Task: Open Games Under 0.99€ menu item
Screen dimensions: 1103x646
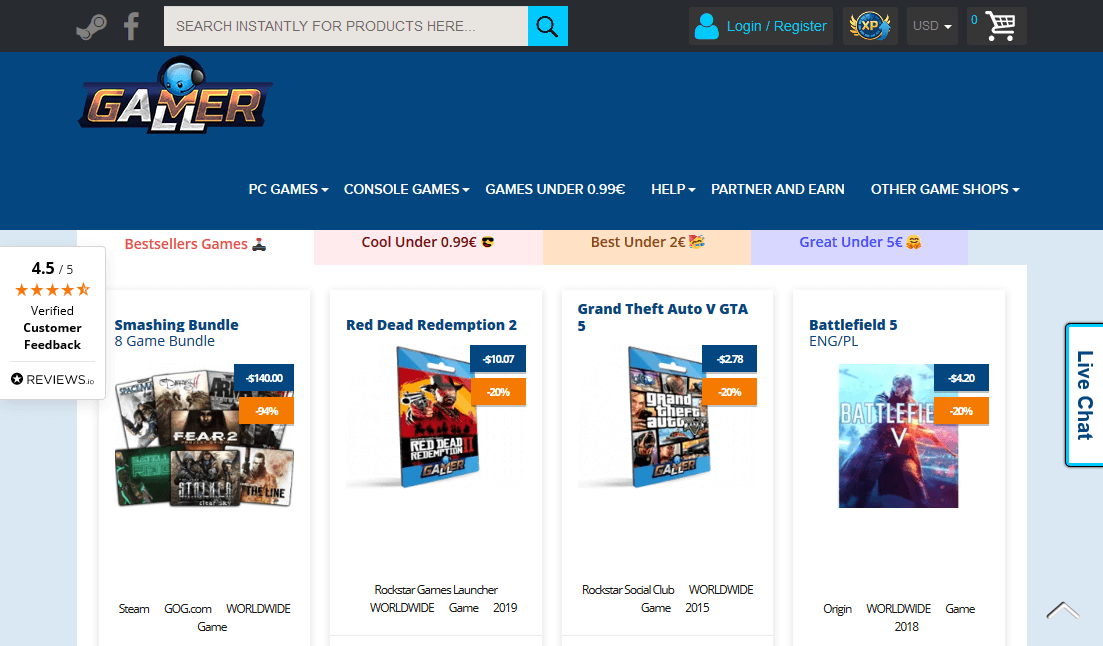Action: coord(555,189)
